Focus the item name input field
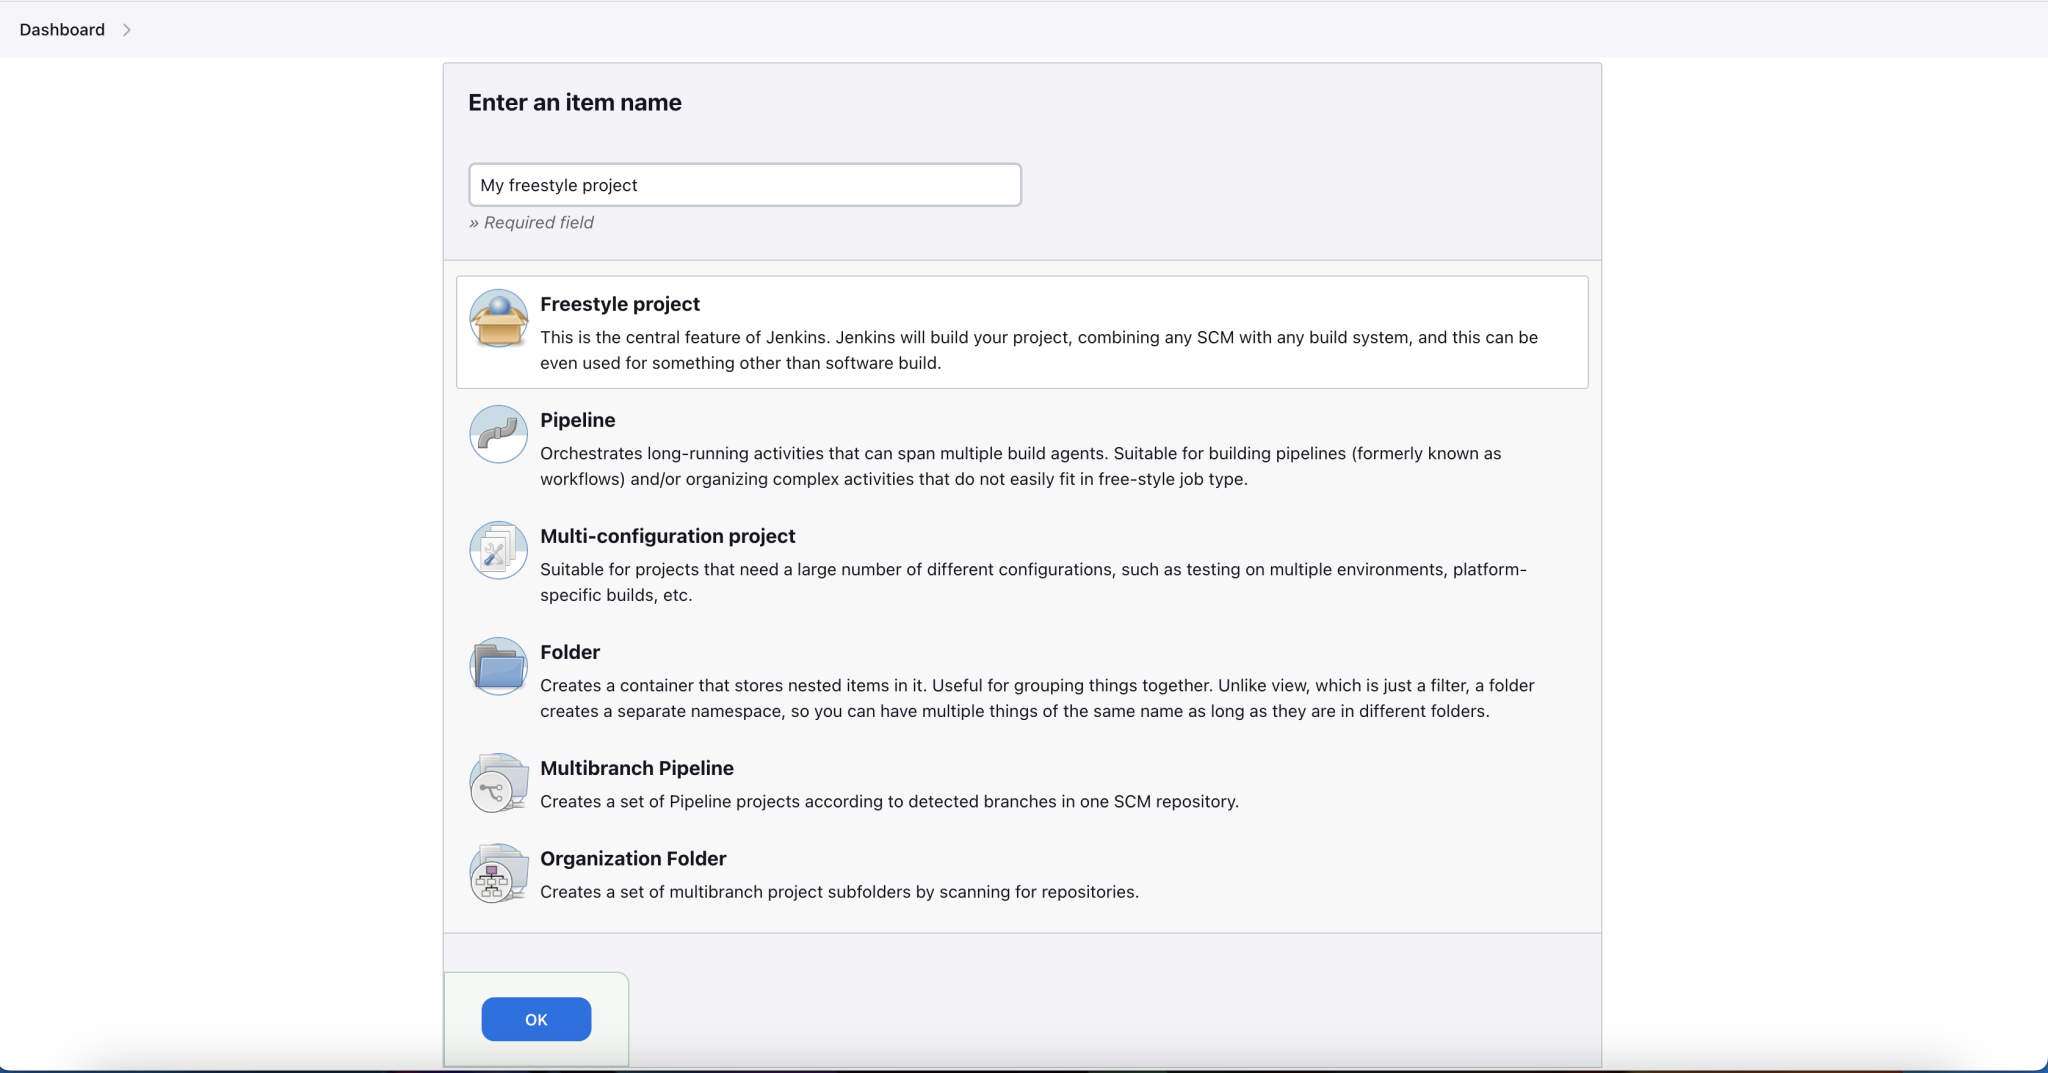This screenshot has height=1073, width=2048. [x=745, y=185]
